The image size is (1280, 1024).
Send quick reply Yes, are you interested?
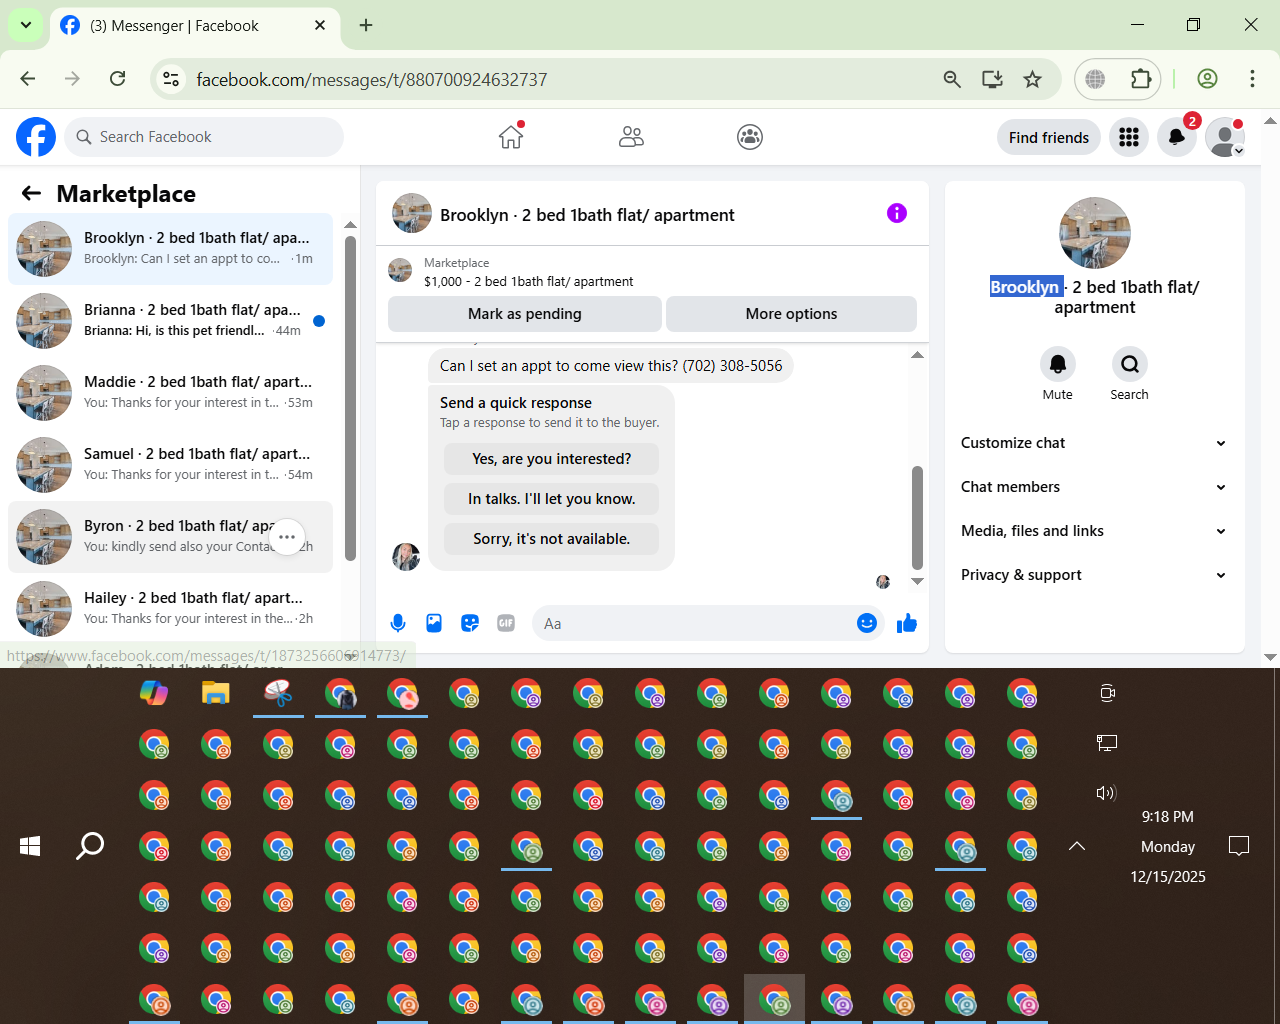552,459
